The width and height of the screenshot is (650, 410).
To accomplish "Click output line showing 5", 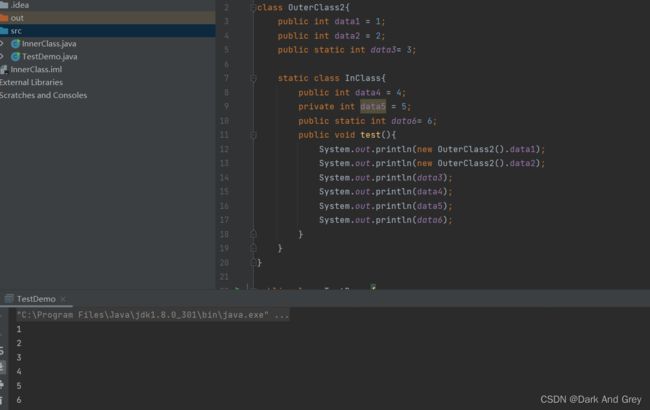I will [19, 386].
